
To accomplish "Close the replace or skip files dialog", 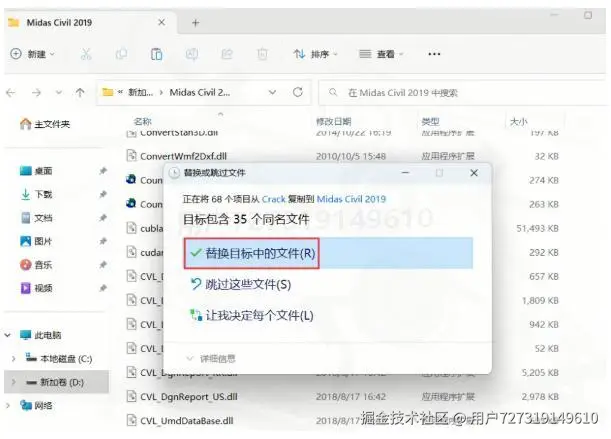I will point(474,173).
